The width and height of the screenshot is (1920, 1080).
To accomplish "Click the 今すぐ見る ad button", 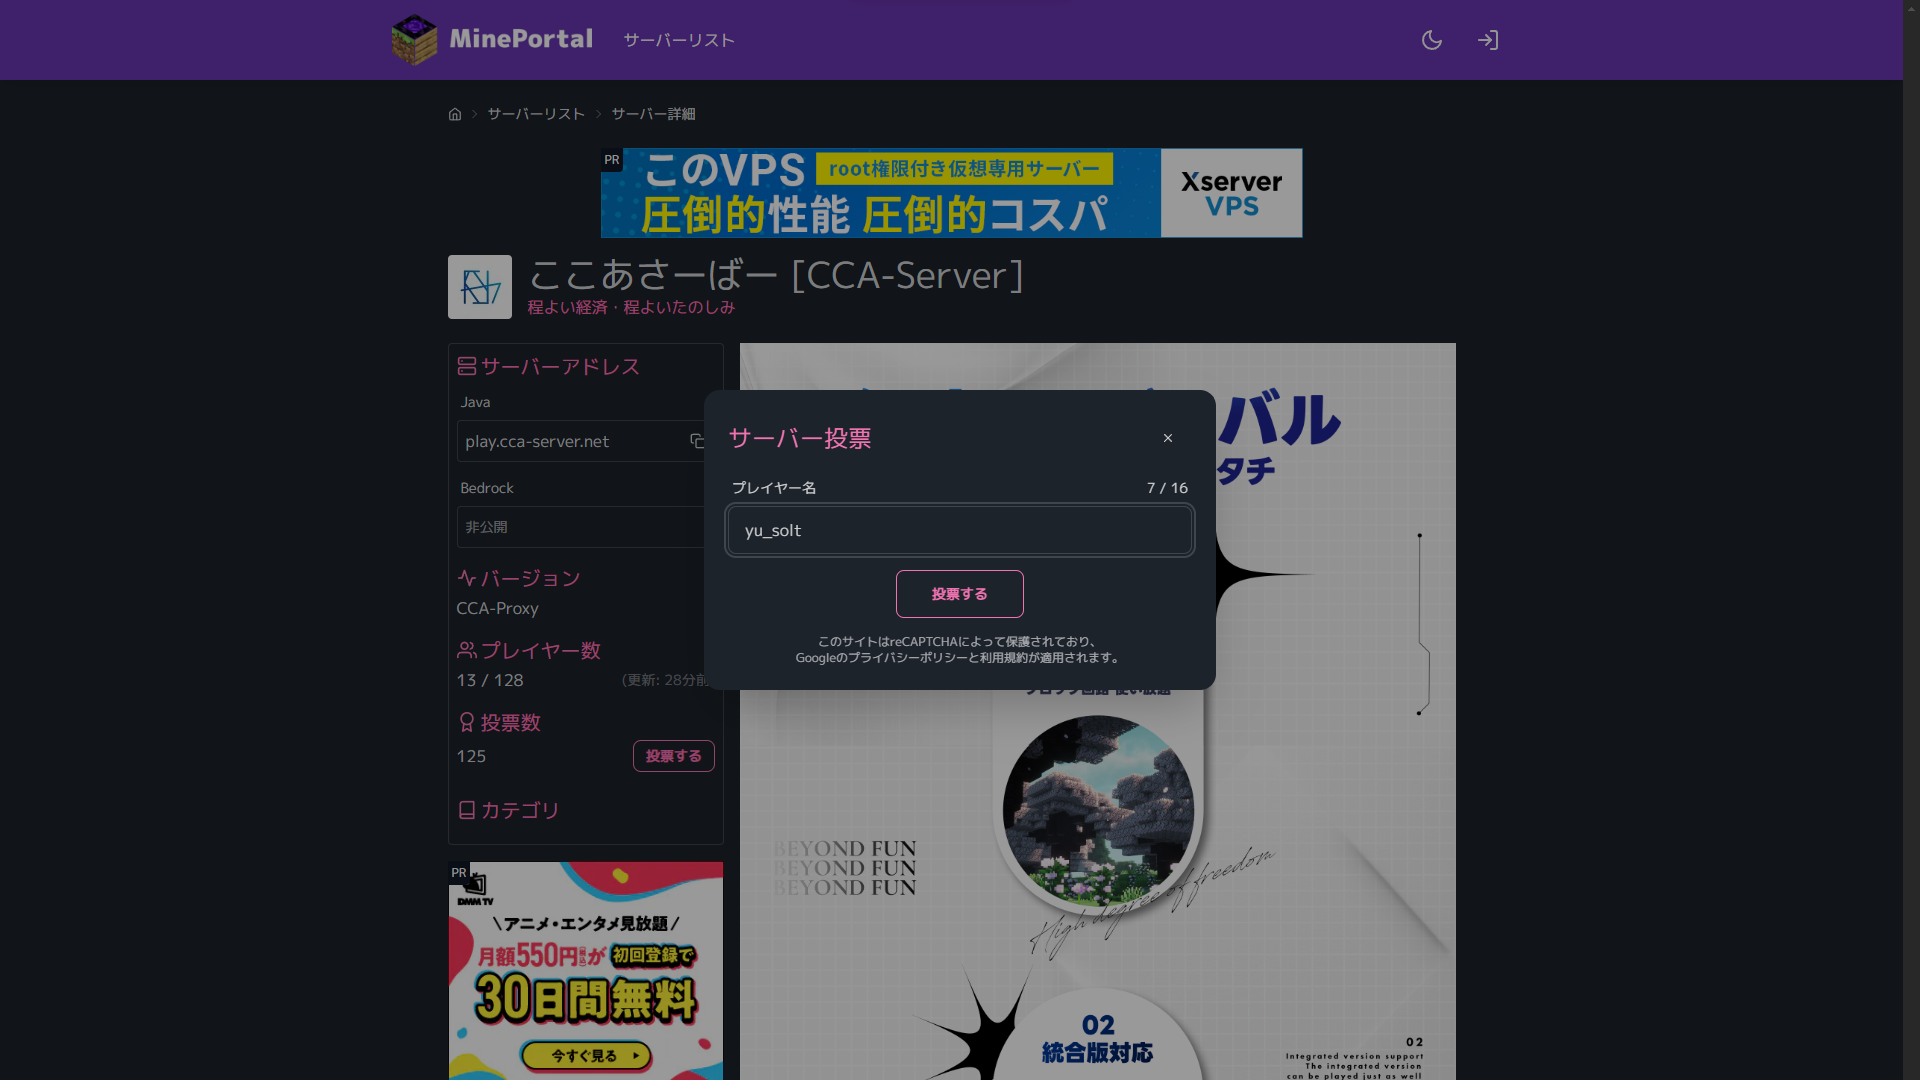I will click(x=586, y=1055).
